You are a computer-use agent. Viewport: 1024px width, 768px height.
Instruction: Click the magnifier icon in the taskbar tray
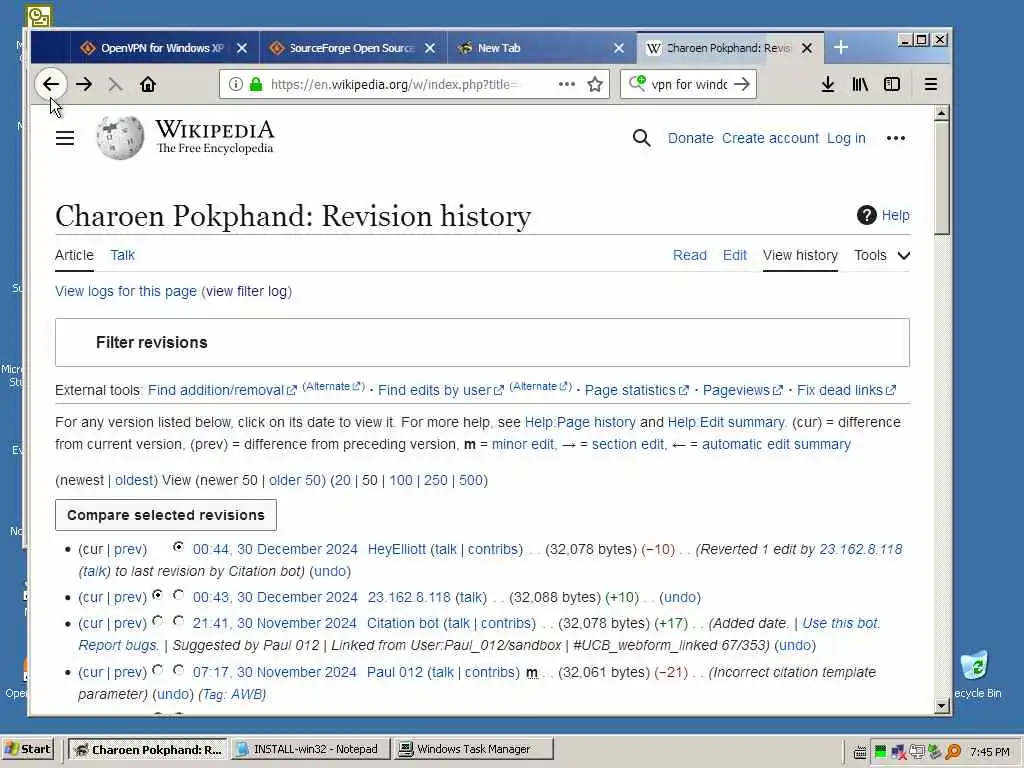pos(953,752)
